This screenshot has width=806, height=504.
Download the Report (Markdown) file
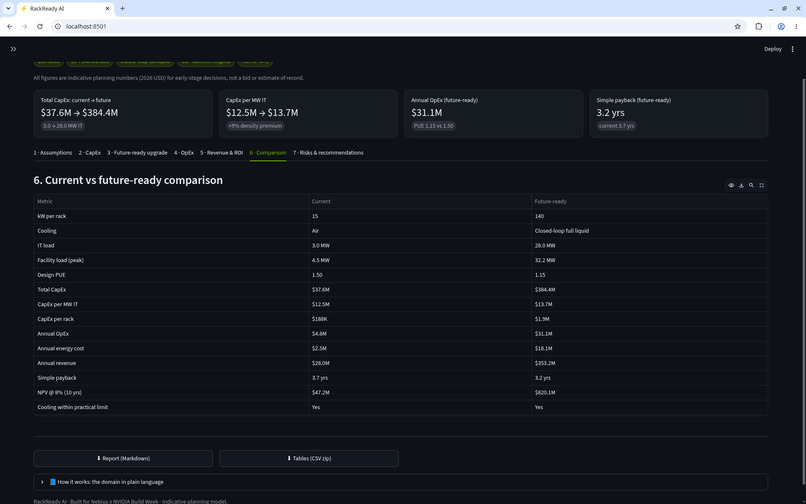tap(123, 458)
